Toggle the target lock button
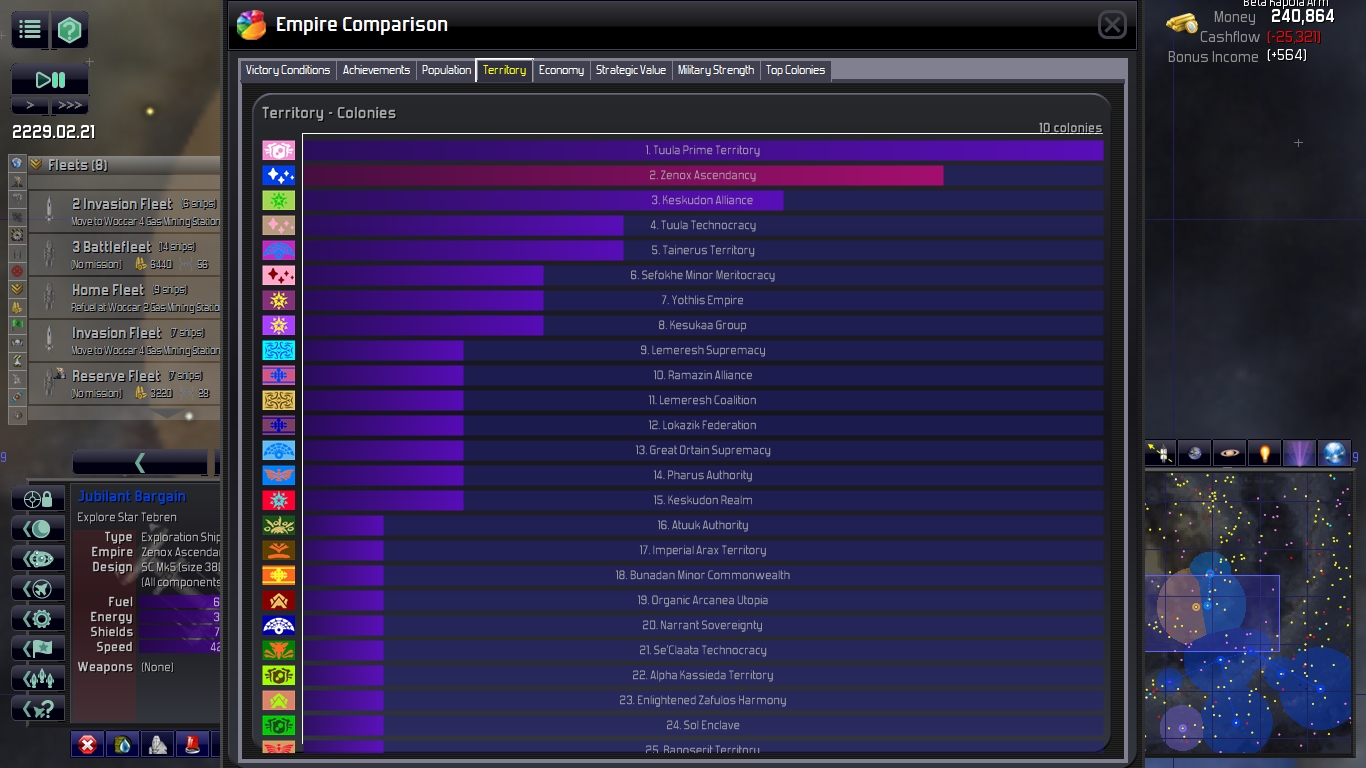 click(38, 499)
